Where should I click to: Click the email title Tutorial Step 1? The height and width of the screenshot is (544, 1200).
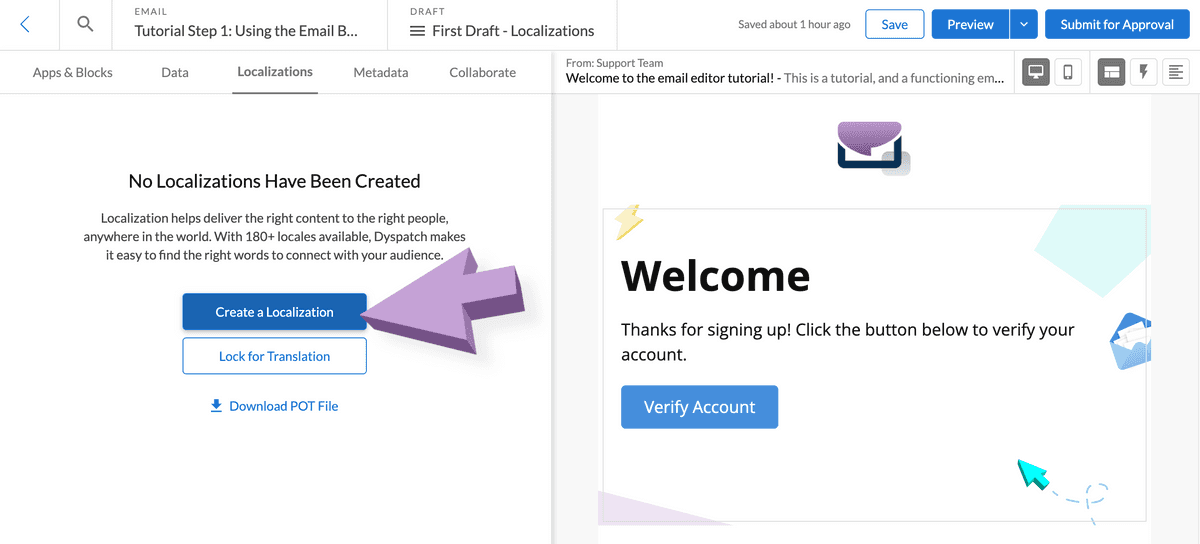246,31
